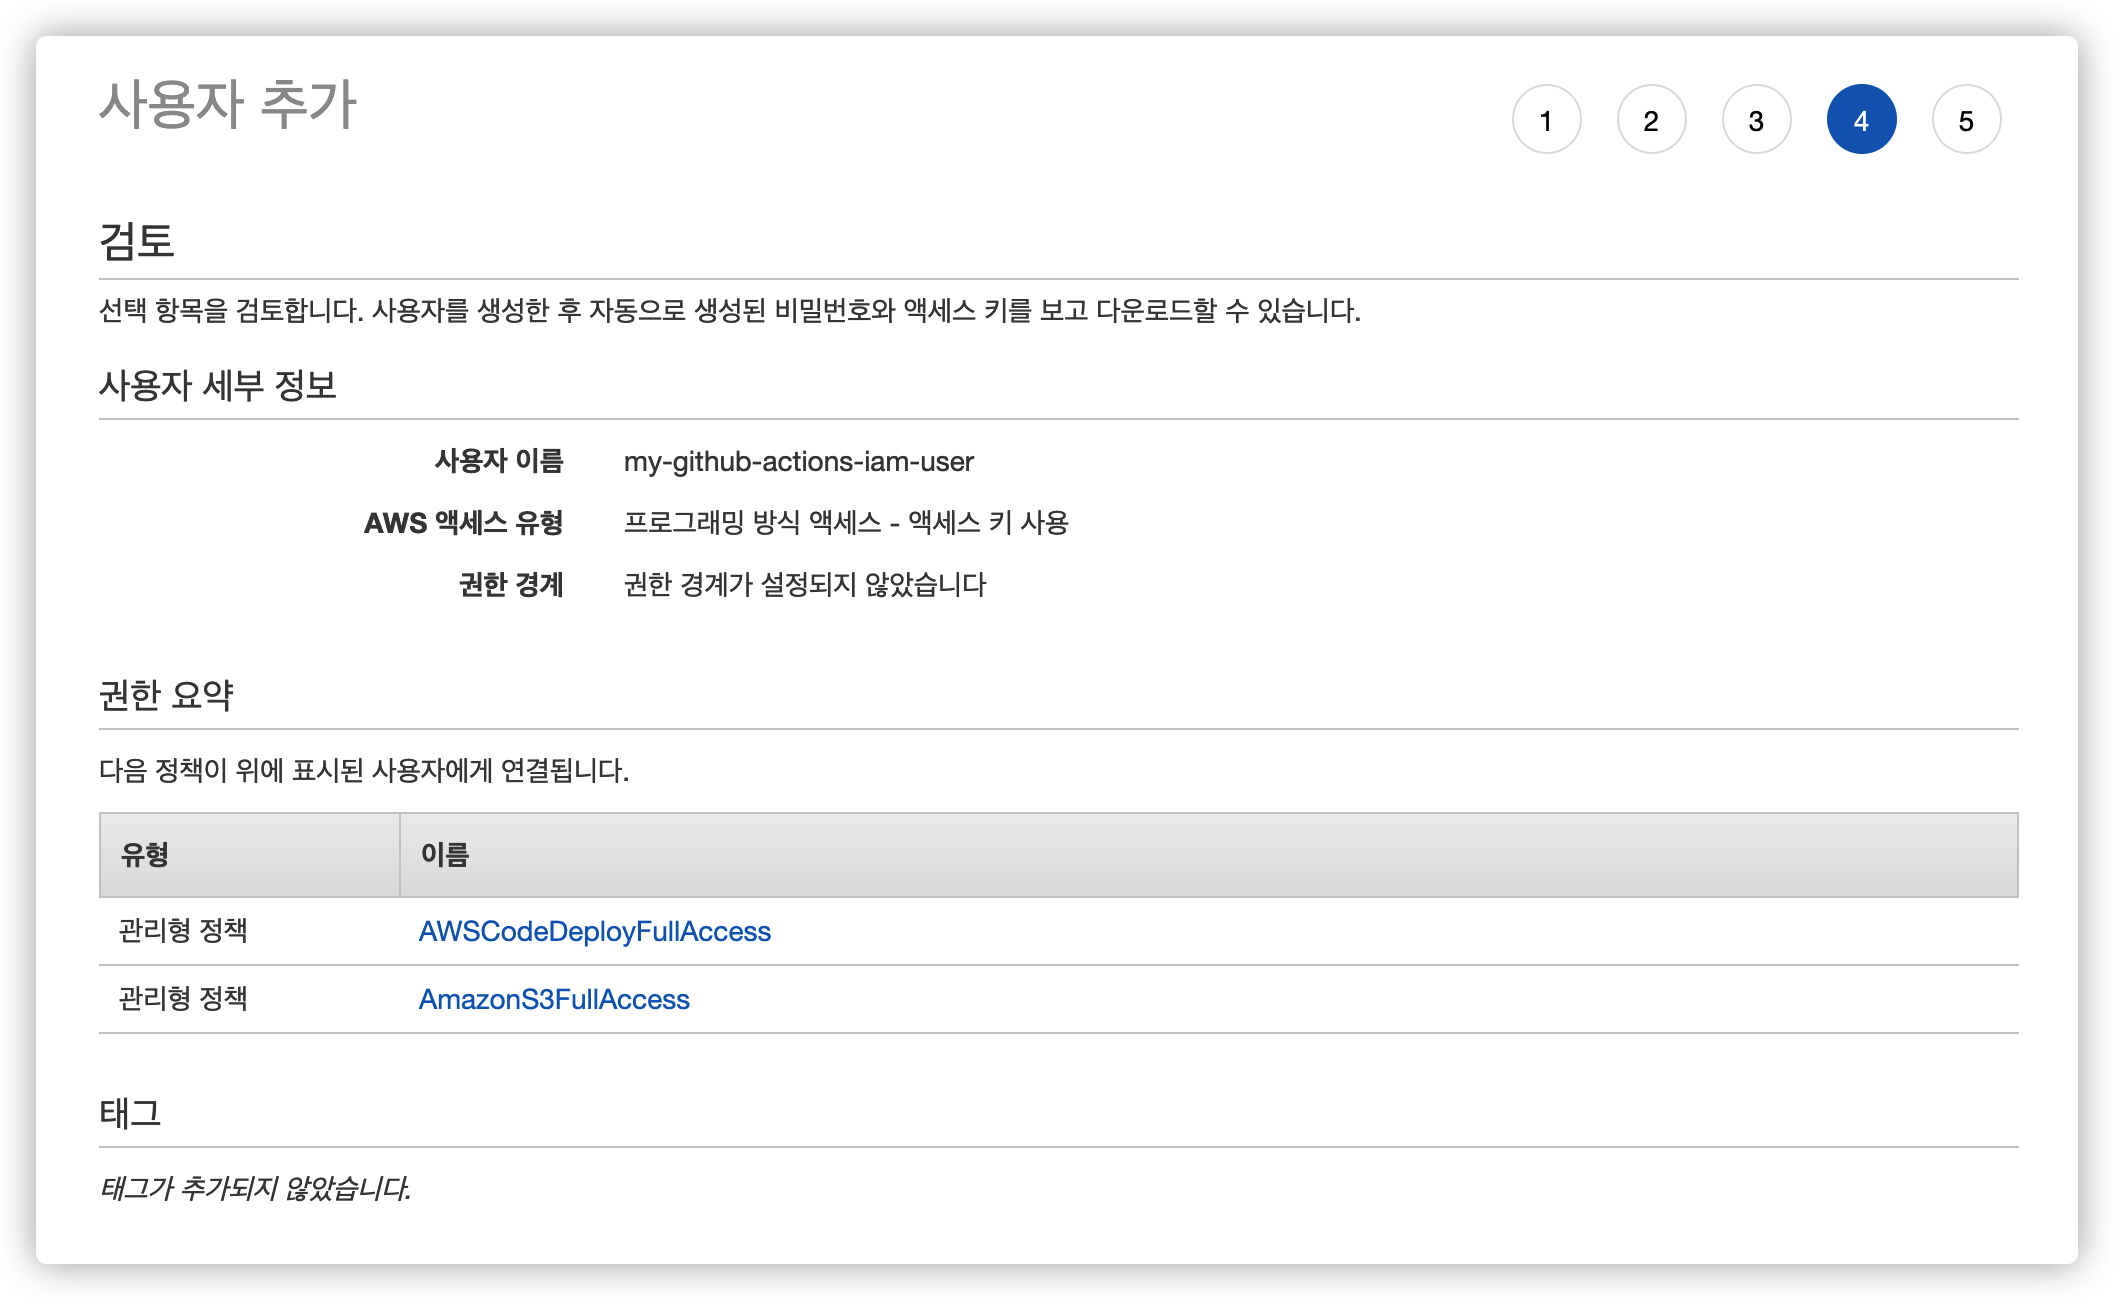The width and height of the screenshot is (2114, 1300).
Task: Click second row 관리형 정책 cell
Action: click(x=183, y=999)
